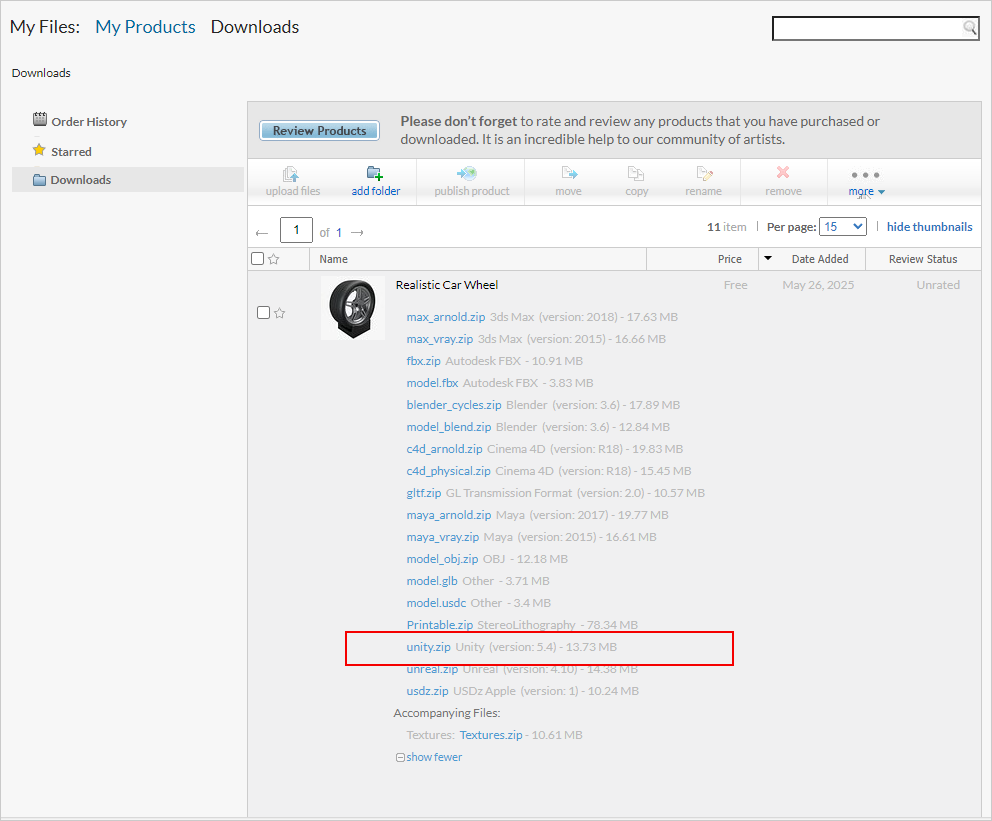Click the copy toolbar icon
The height and width of the screenshot is (821, 992).
click(636, 174)
